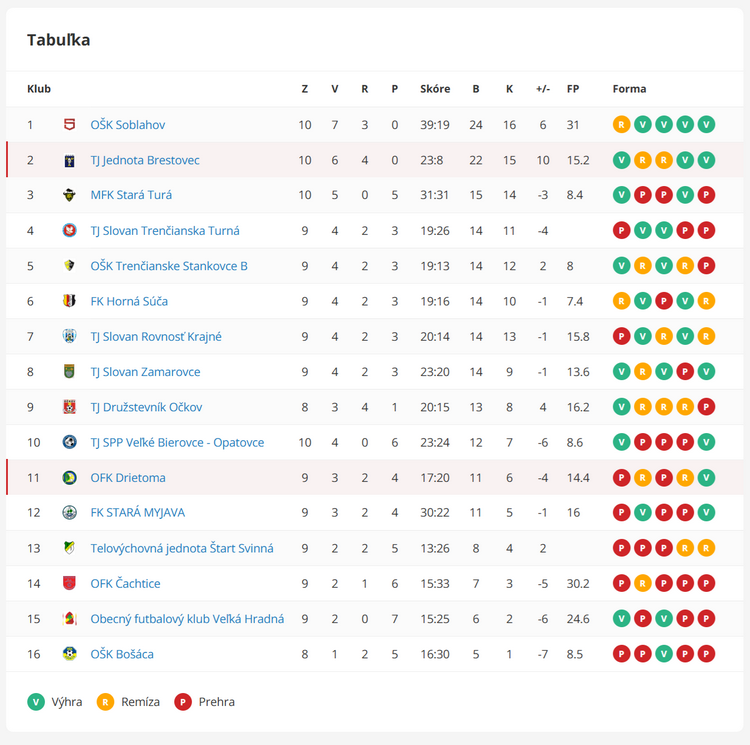
Task: Click the TJ Družstevník Očkov crest icon
Action: click(x=69, y=407)
